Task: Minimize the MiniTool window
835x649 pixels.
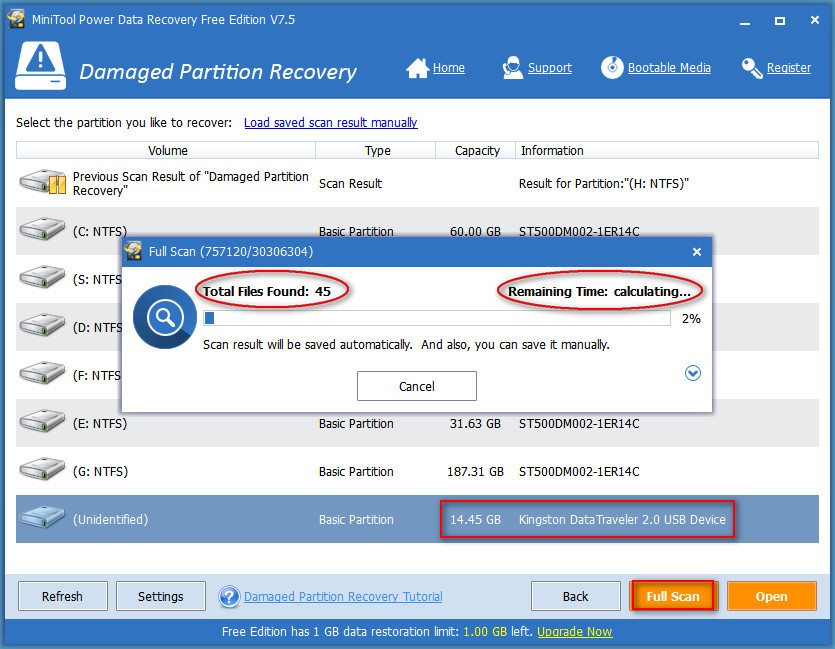Action: coord(744,21)
